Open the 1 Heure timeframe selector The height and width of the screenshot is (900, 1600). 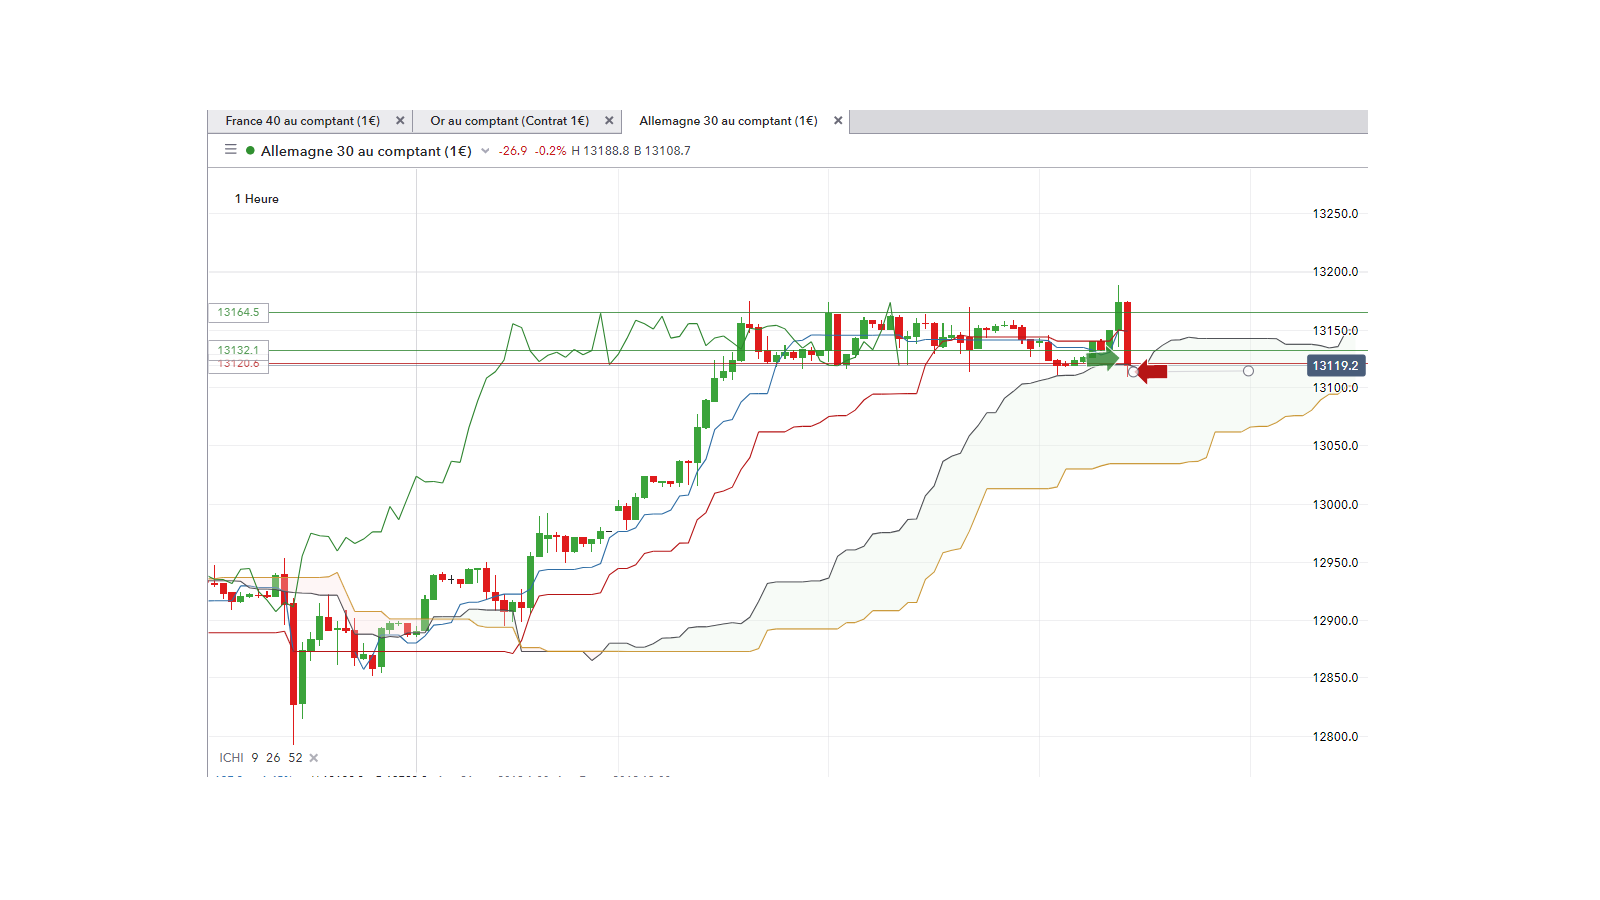(257, 199)
